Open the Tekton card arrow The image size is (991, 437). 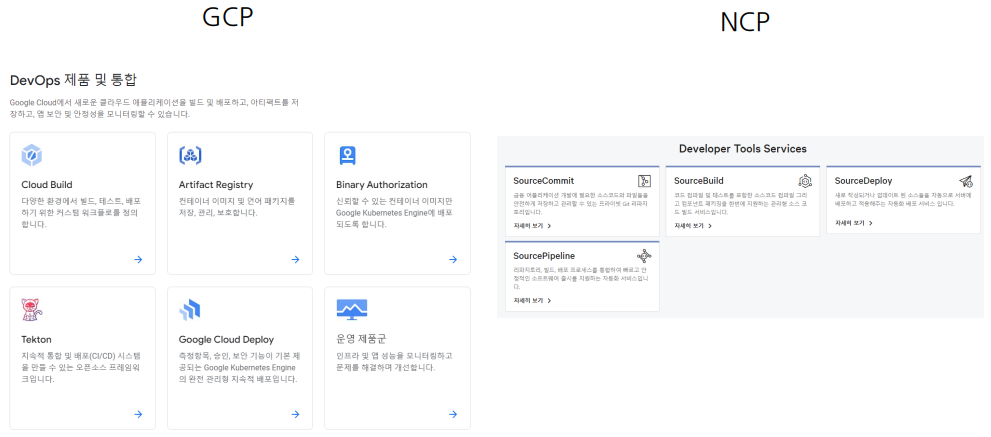[x=138, y=414]
